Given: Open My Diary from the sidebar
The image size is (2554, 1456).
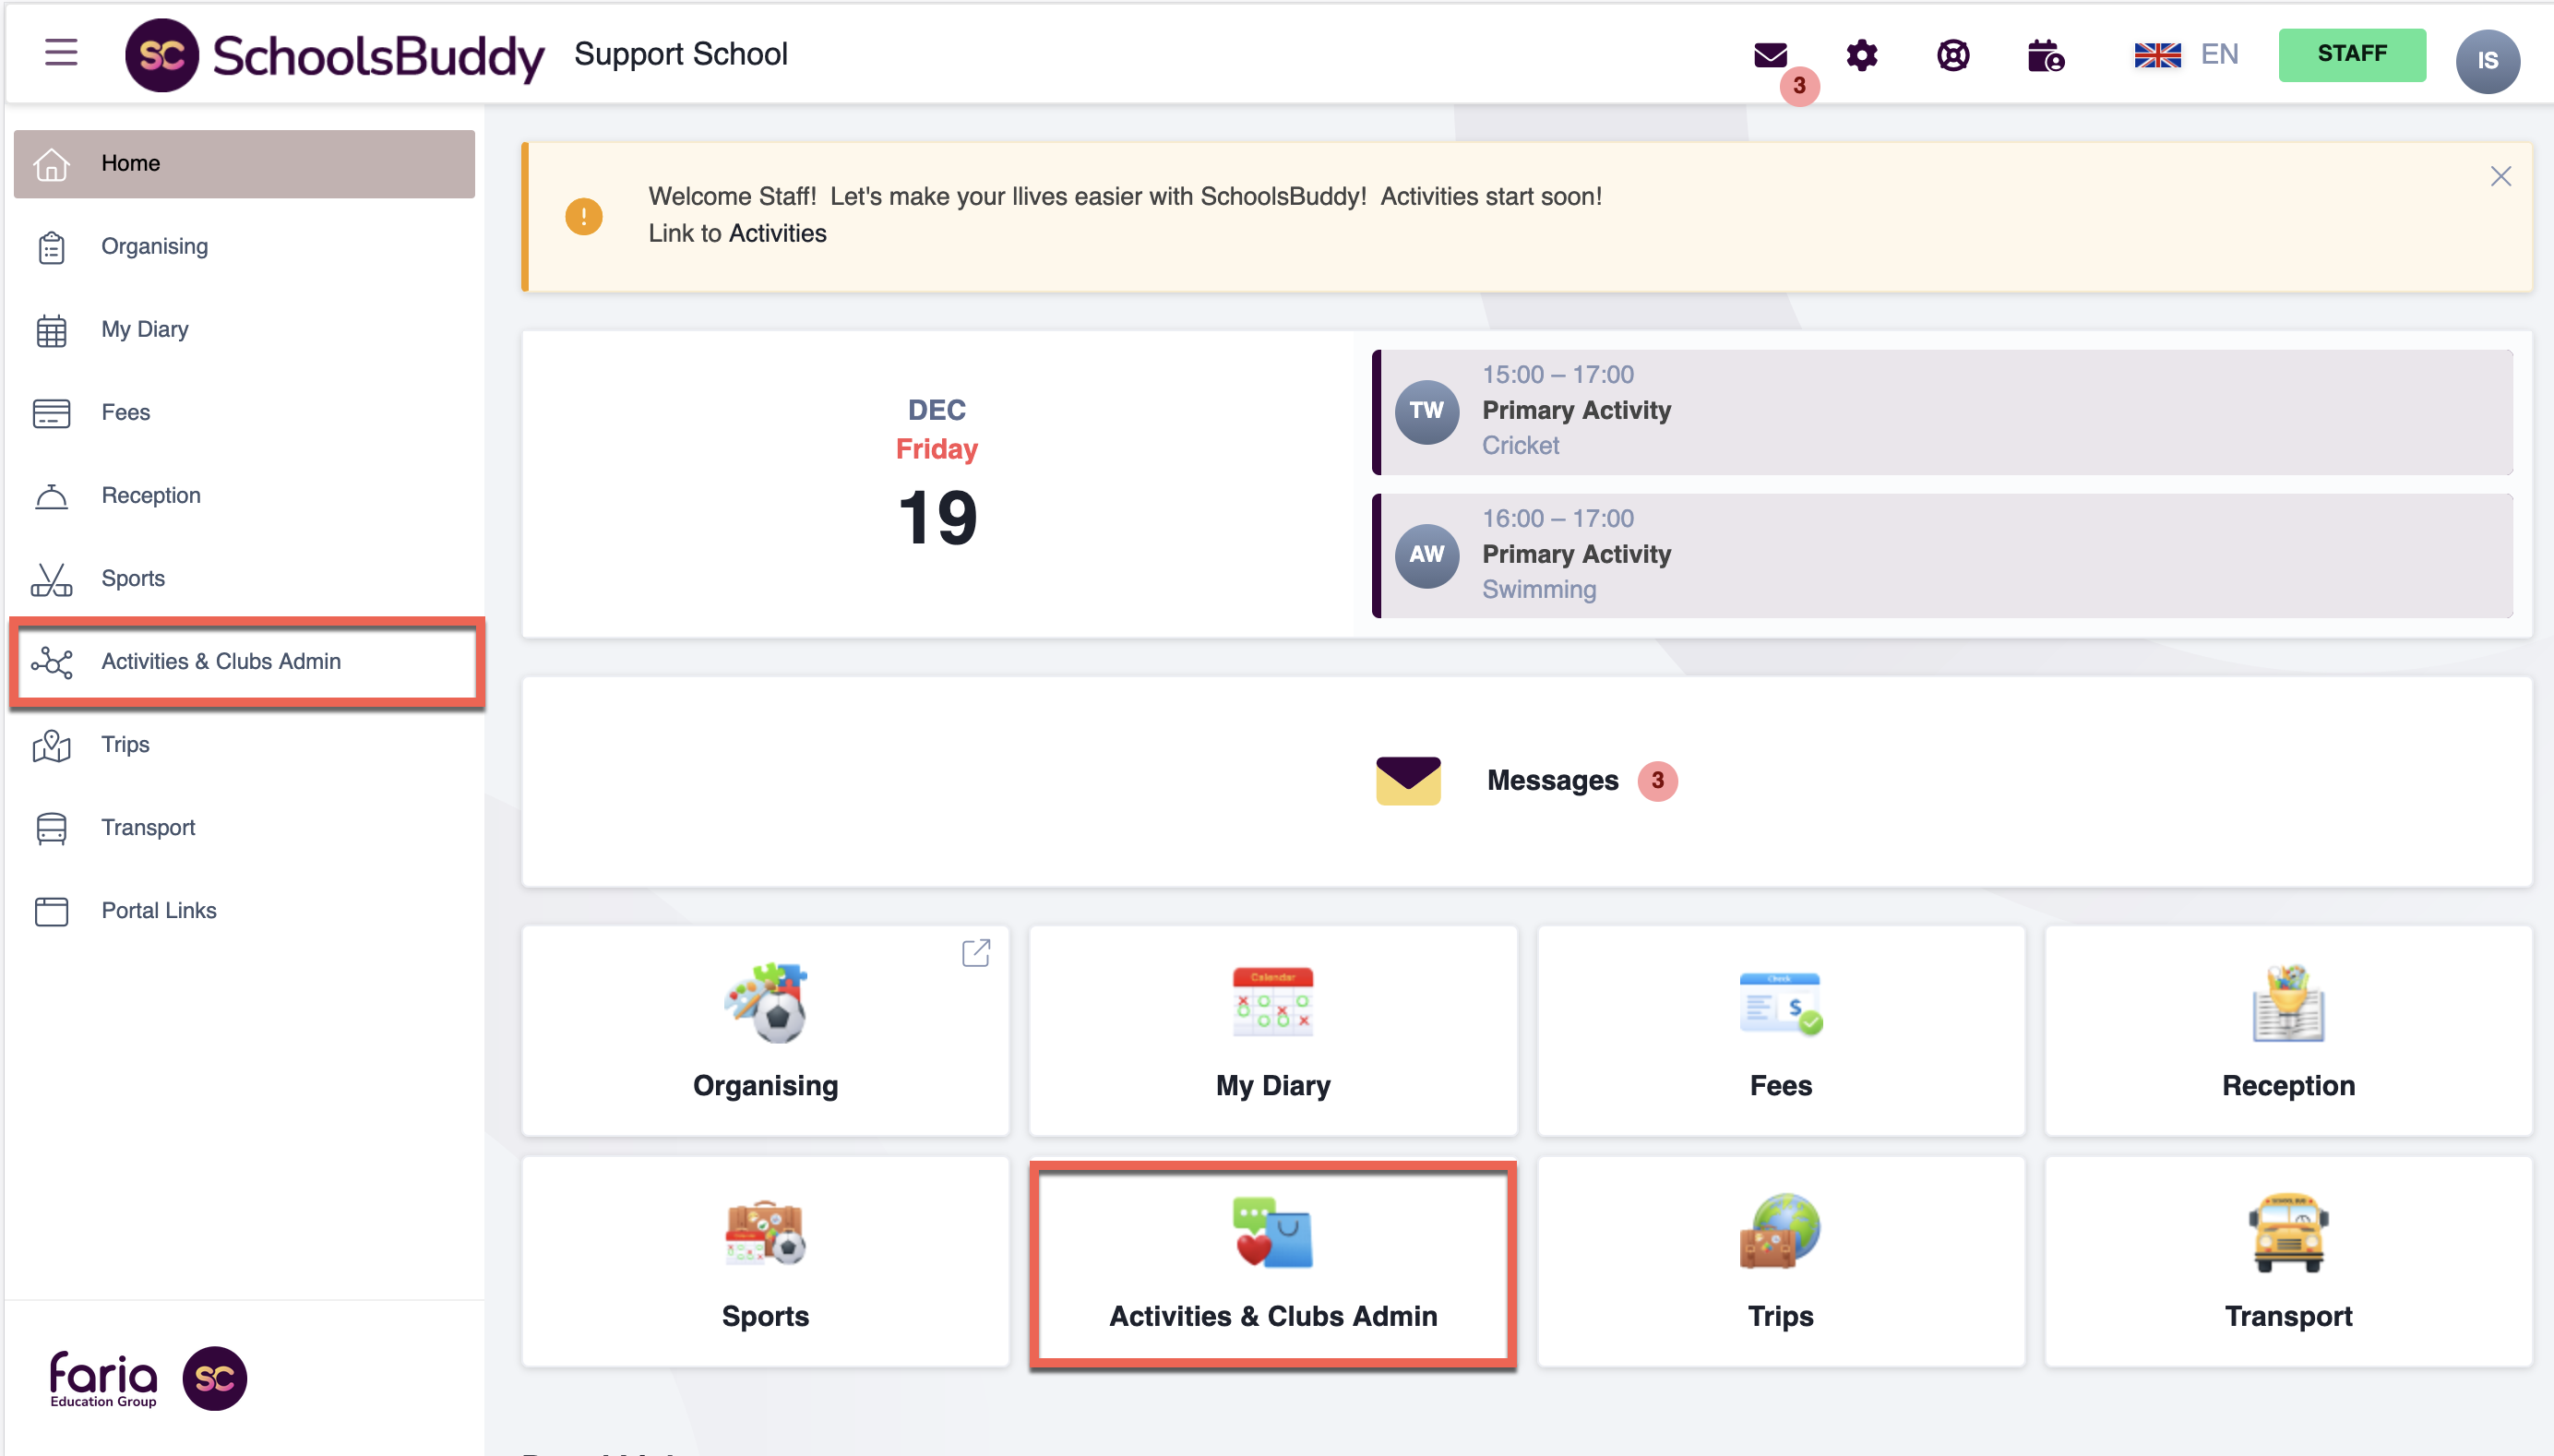Looking at the screenshot, I should point(144,329).
